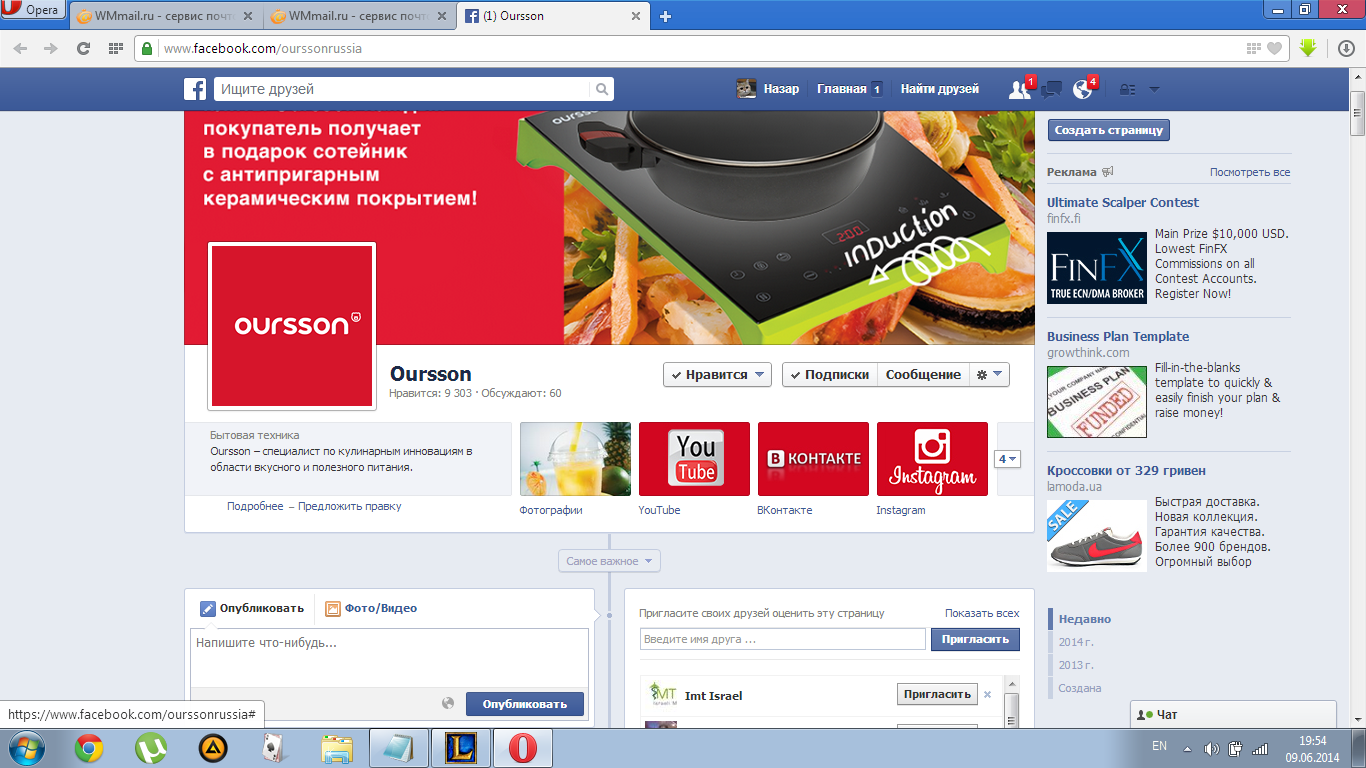Click FinFX ad image
The width and height of the screenshot is (1366, 768).
point(1097,268)
